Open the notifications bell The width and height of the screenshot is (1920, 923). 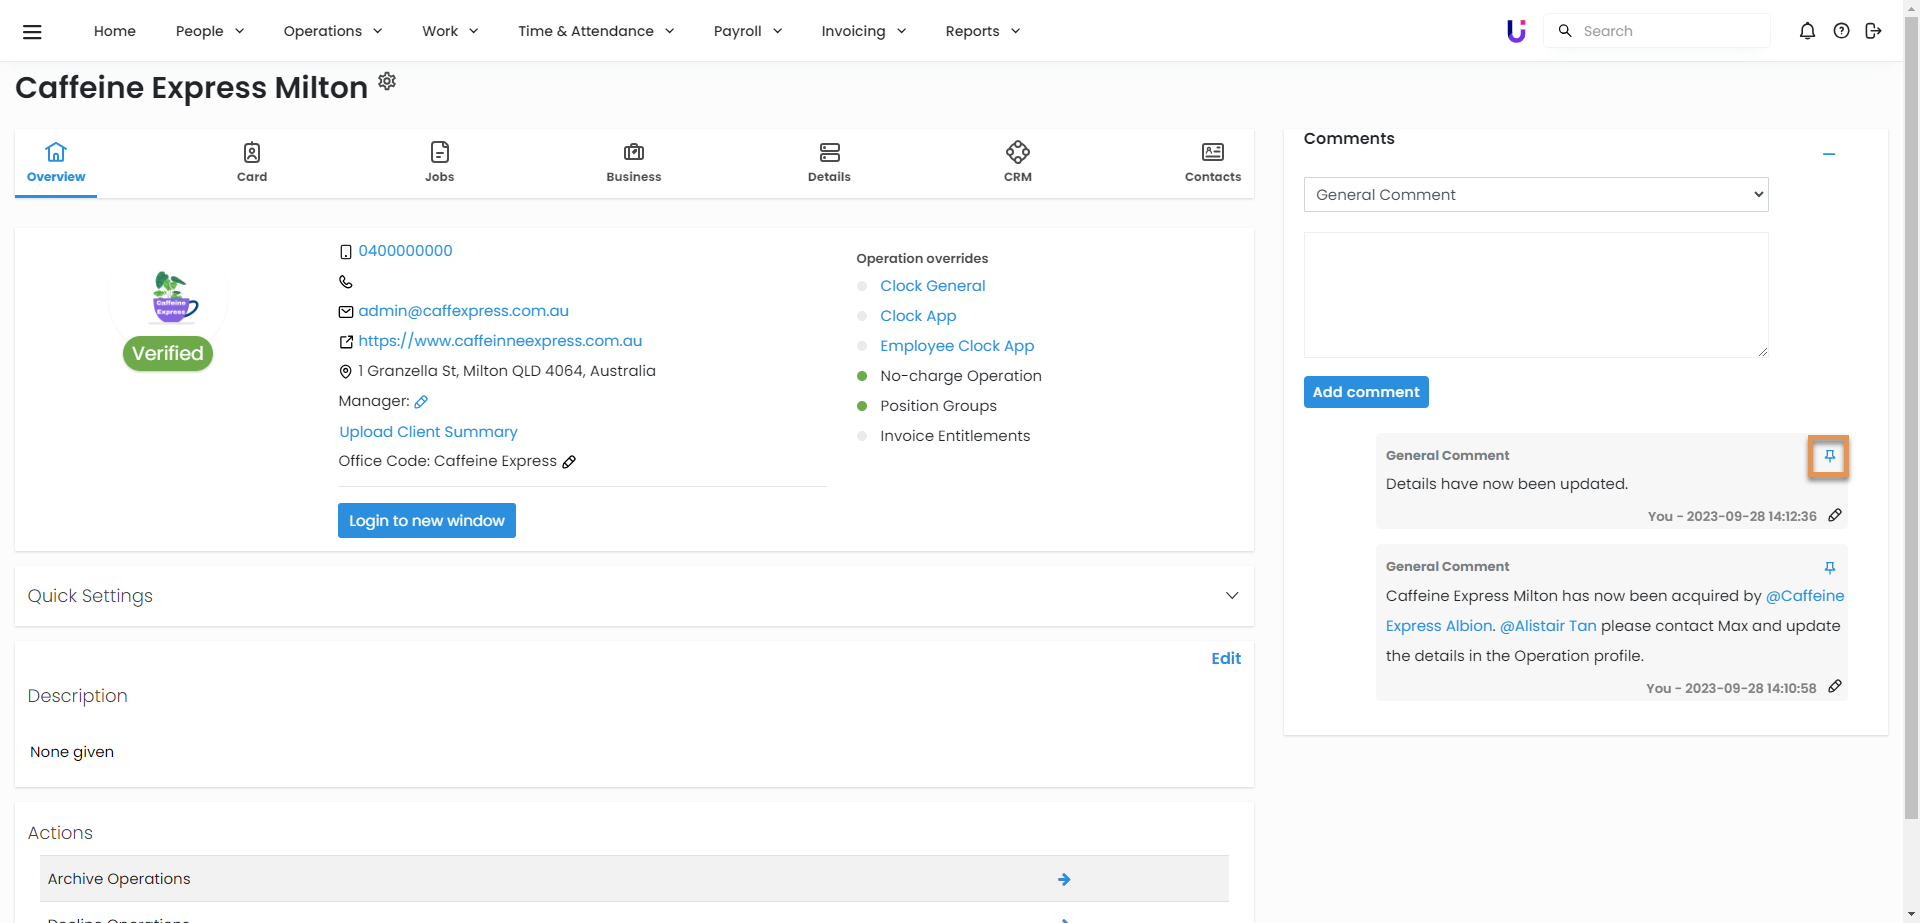coord(1807,31)
